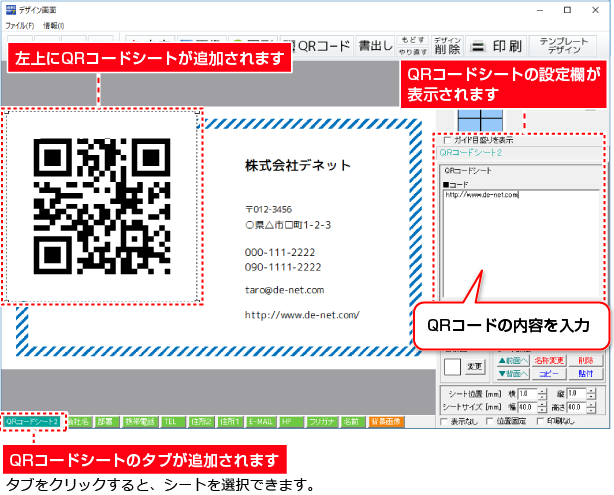Minimize the デザイン画面 window
This screenshot has width=614, height=495.
pyautogui.click(x=540, y=10)
